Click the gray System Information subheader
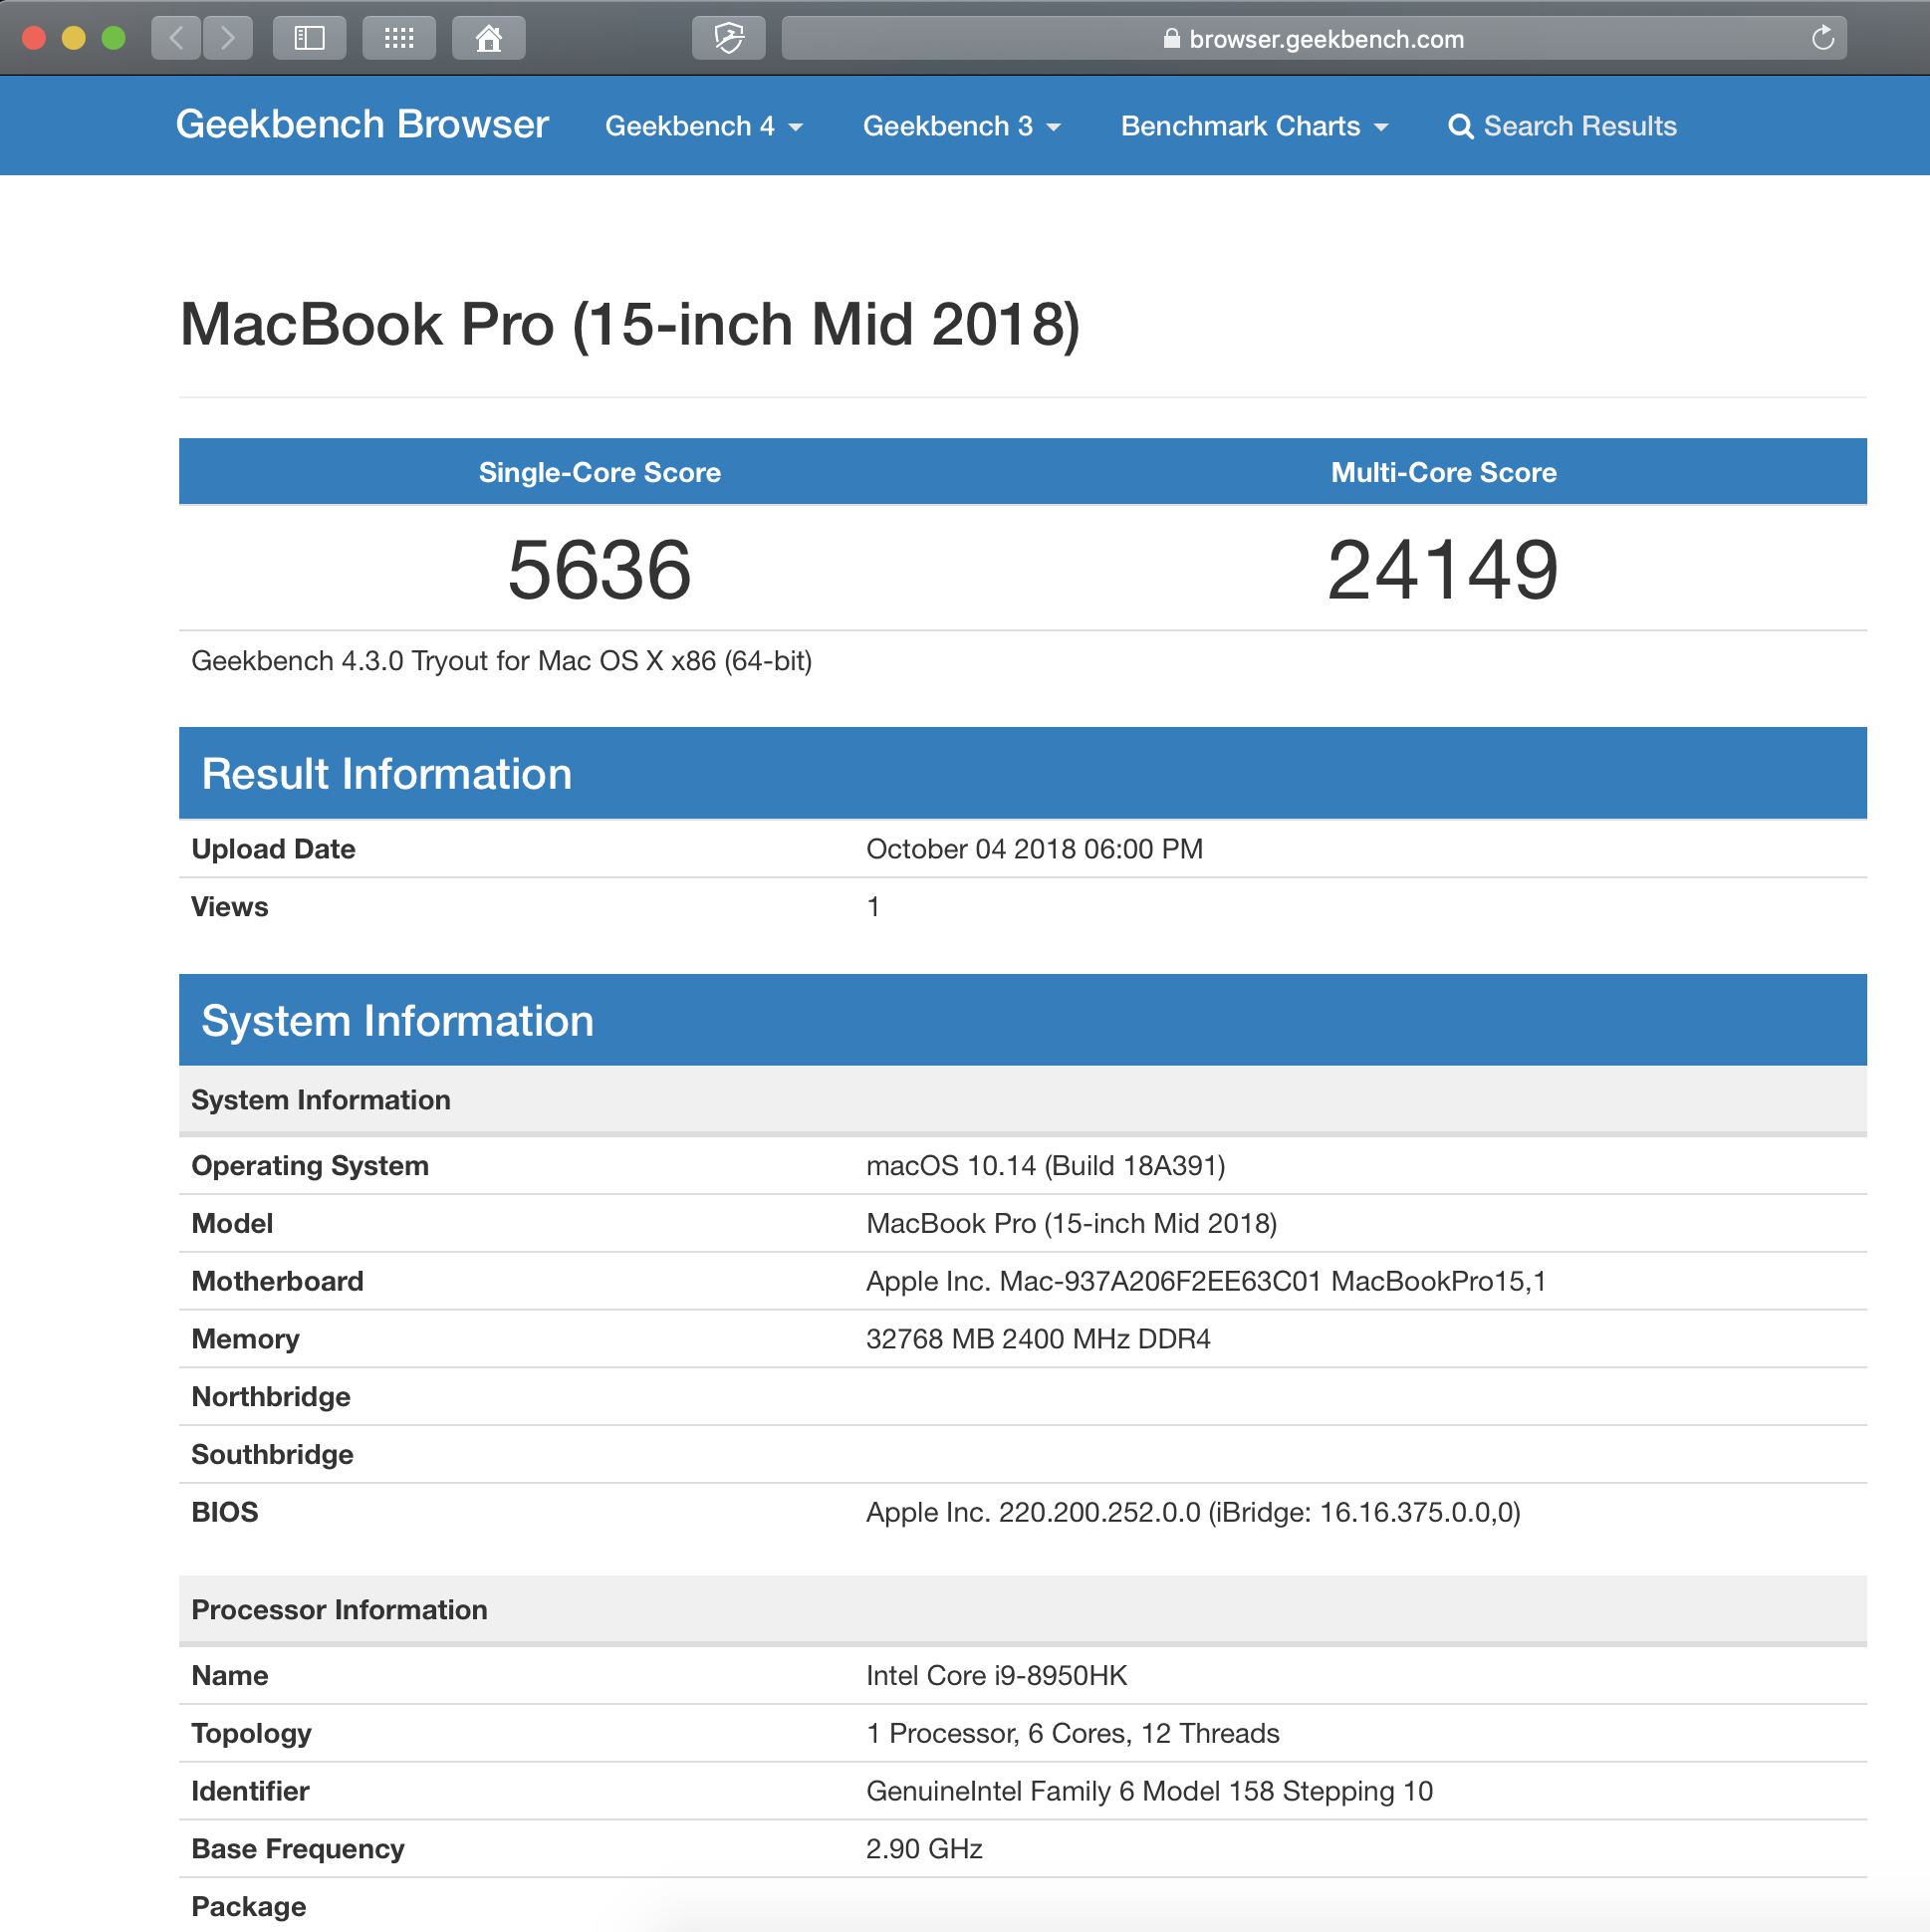This screenshot has width=1930, height=1932. (x=1022, y=1100)
